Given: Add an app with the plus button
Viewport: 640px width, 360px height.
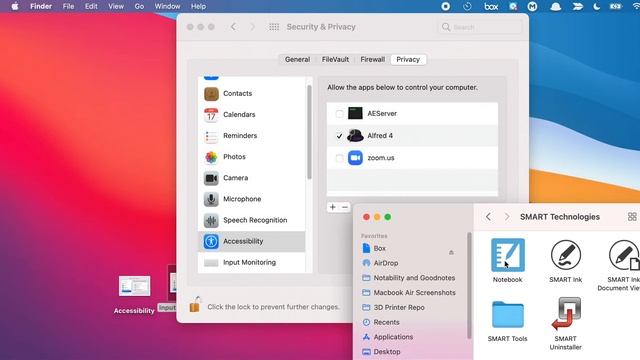Looking at the screenshot, I should coord(333,207).
